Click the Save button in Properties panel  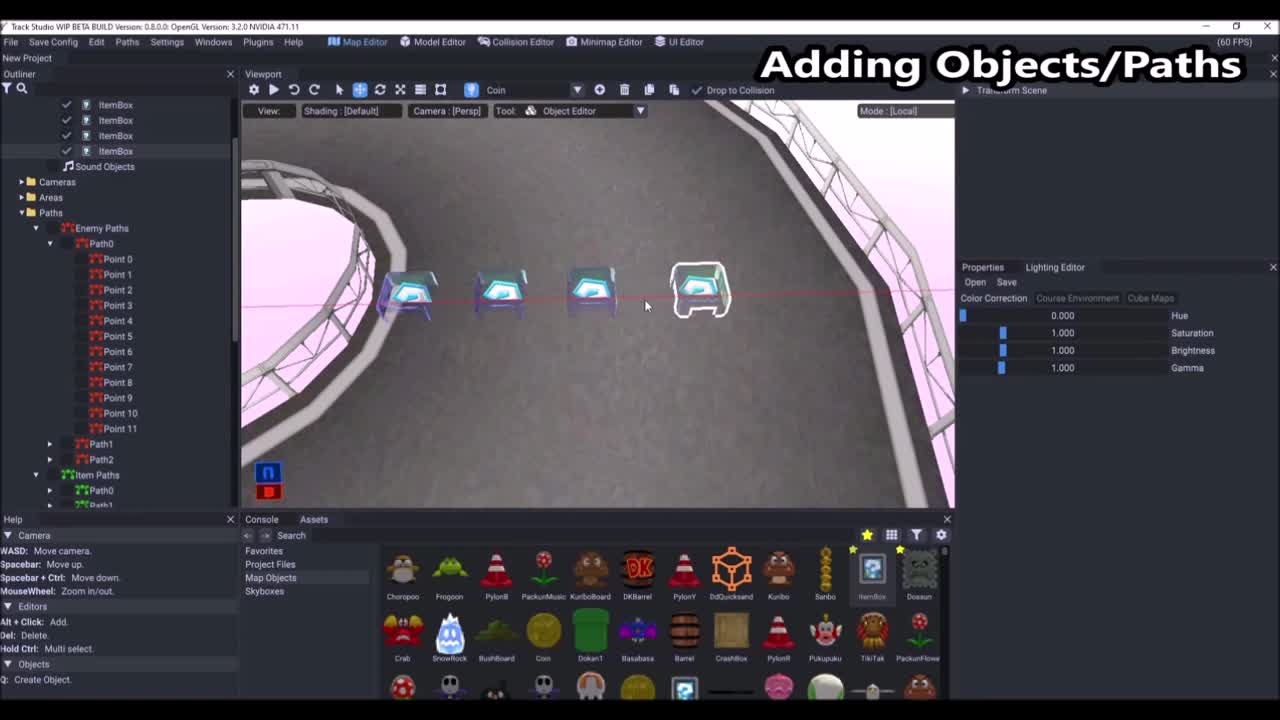1006,282
